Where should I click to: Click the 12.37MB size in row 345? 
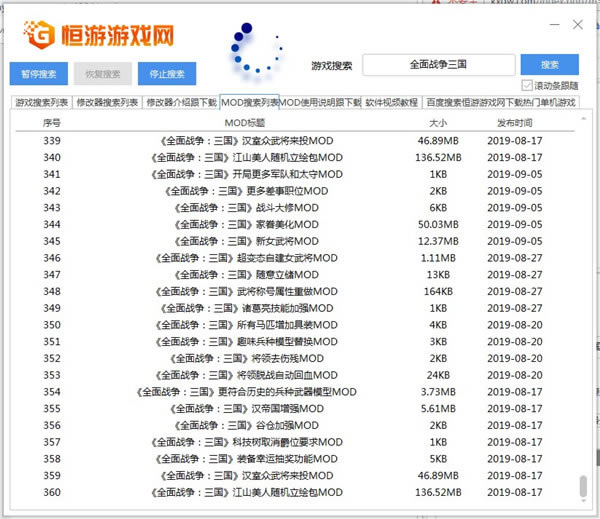coord(438,242)
